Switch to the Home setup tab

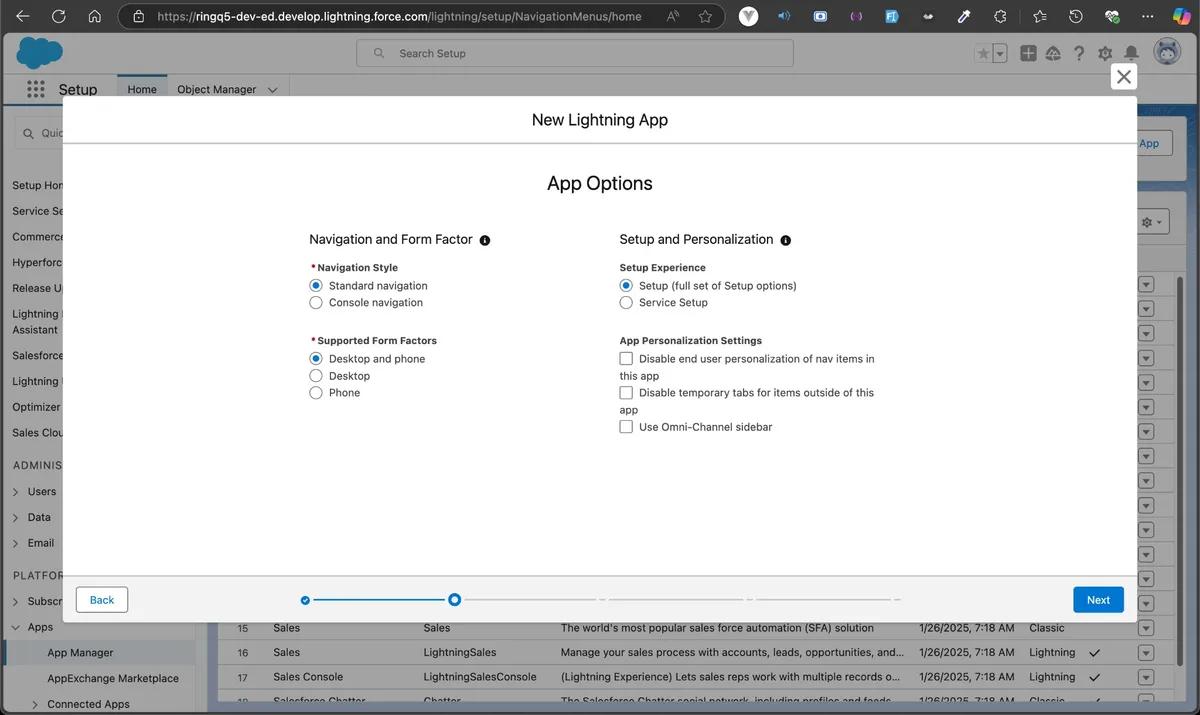click(x=142, y=89)
